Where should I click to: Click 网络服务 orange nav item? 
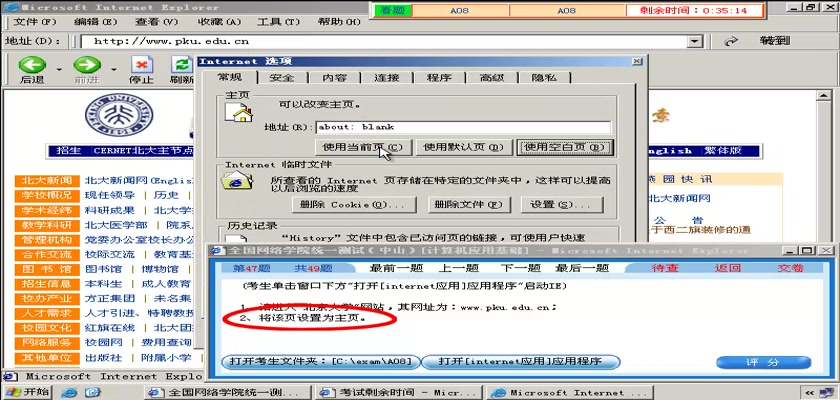(47, 343)
